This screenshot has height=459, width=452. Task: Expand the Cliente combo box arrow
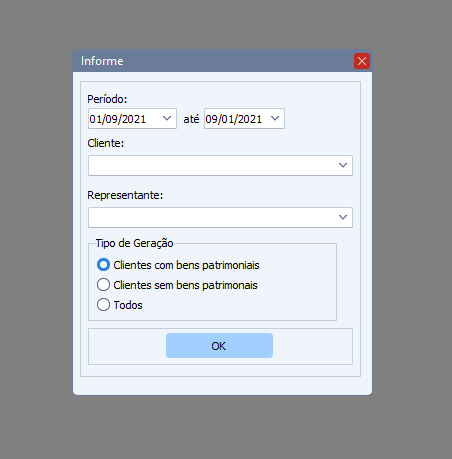coord(343,165)
